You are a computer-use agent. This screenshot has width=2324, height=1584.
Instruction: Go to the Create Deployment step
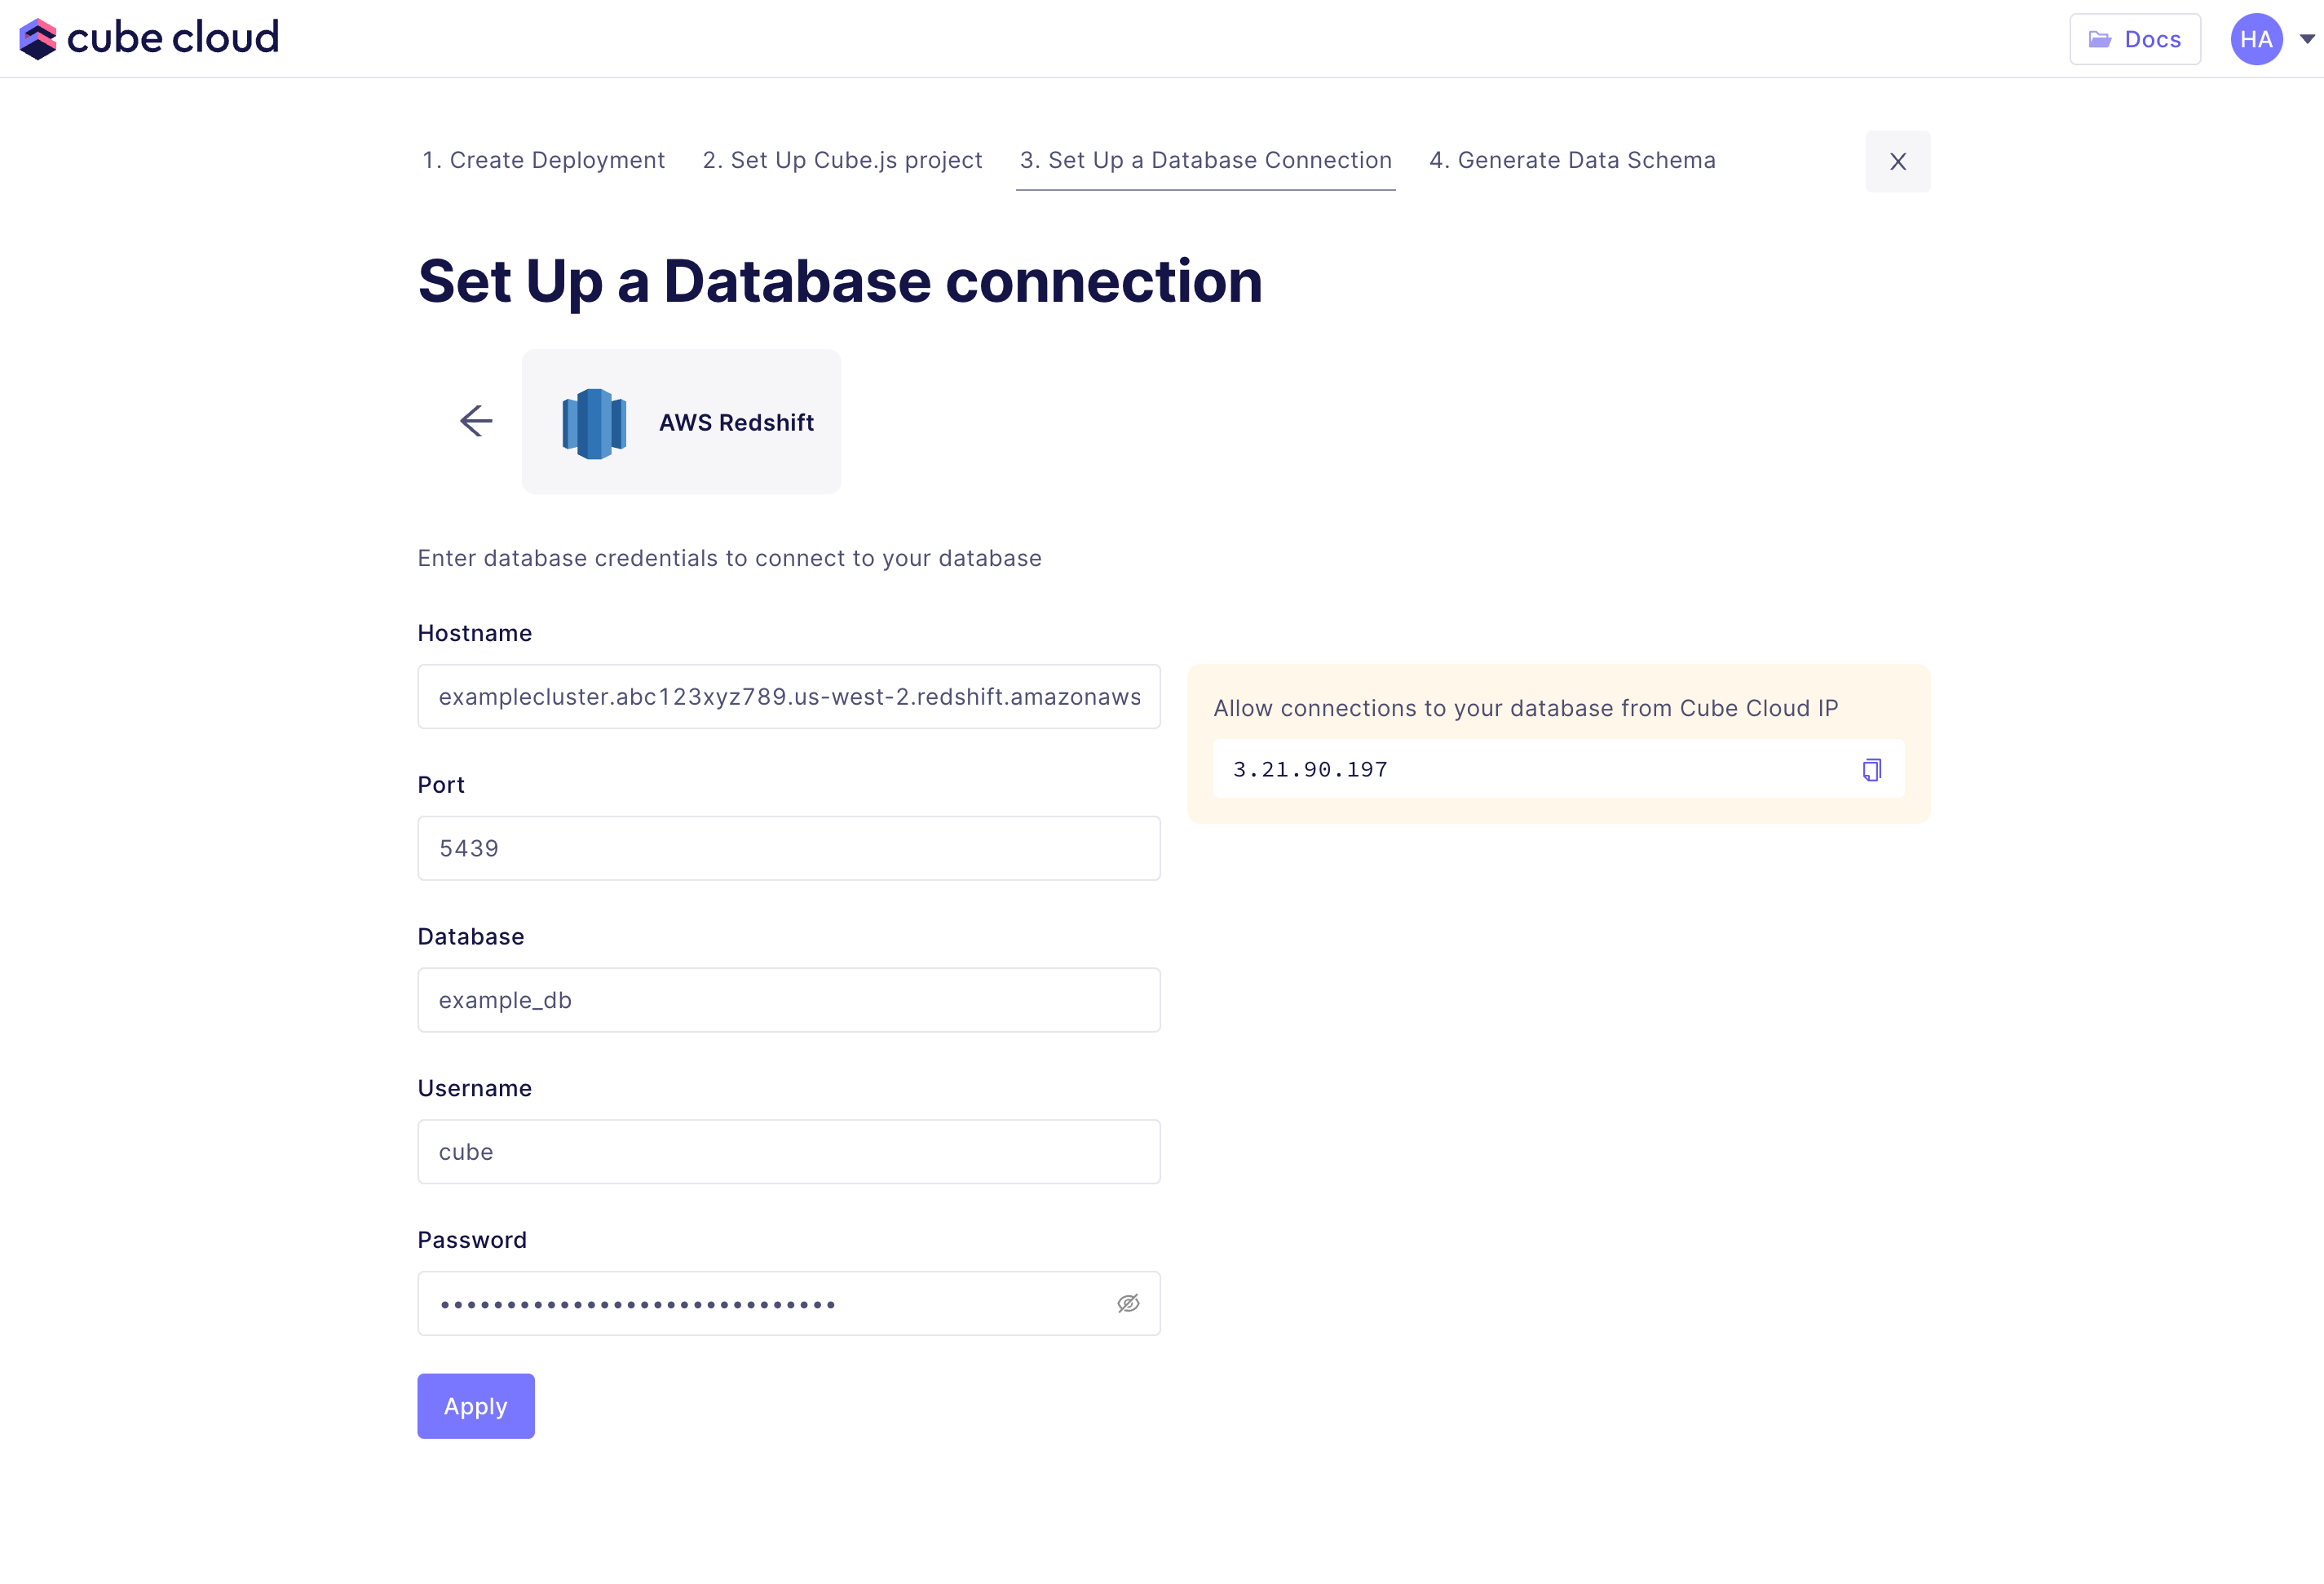point(543,160)
